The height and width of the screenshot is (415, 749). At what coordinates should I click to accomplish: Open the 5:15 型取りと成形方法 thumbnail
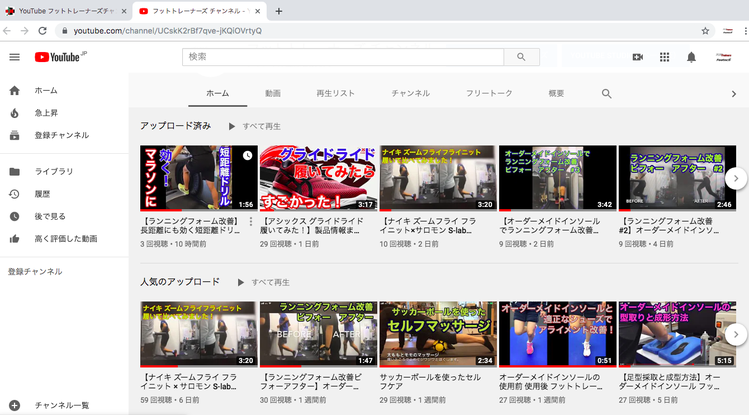(677, 334)
